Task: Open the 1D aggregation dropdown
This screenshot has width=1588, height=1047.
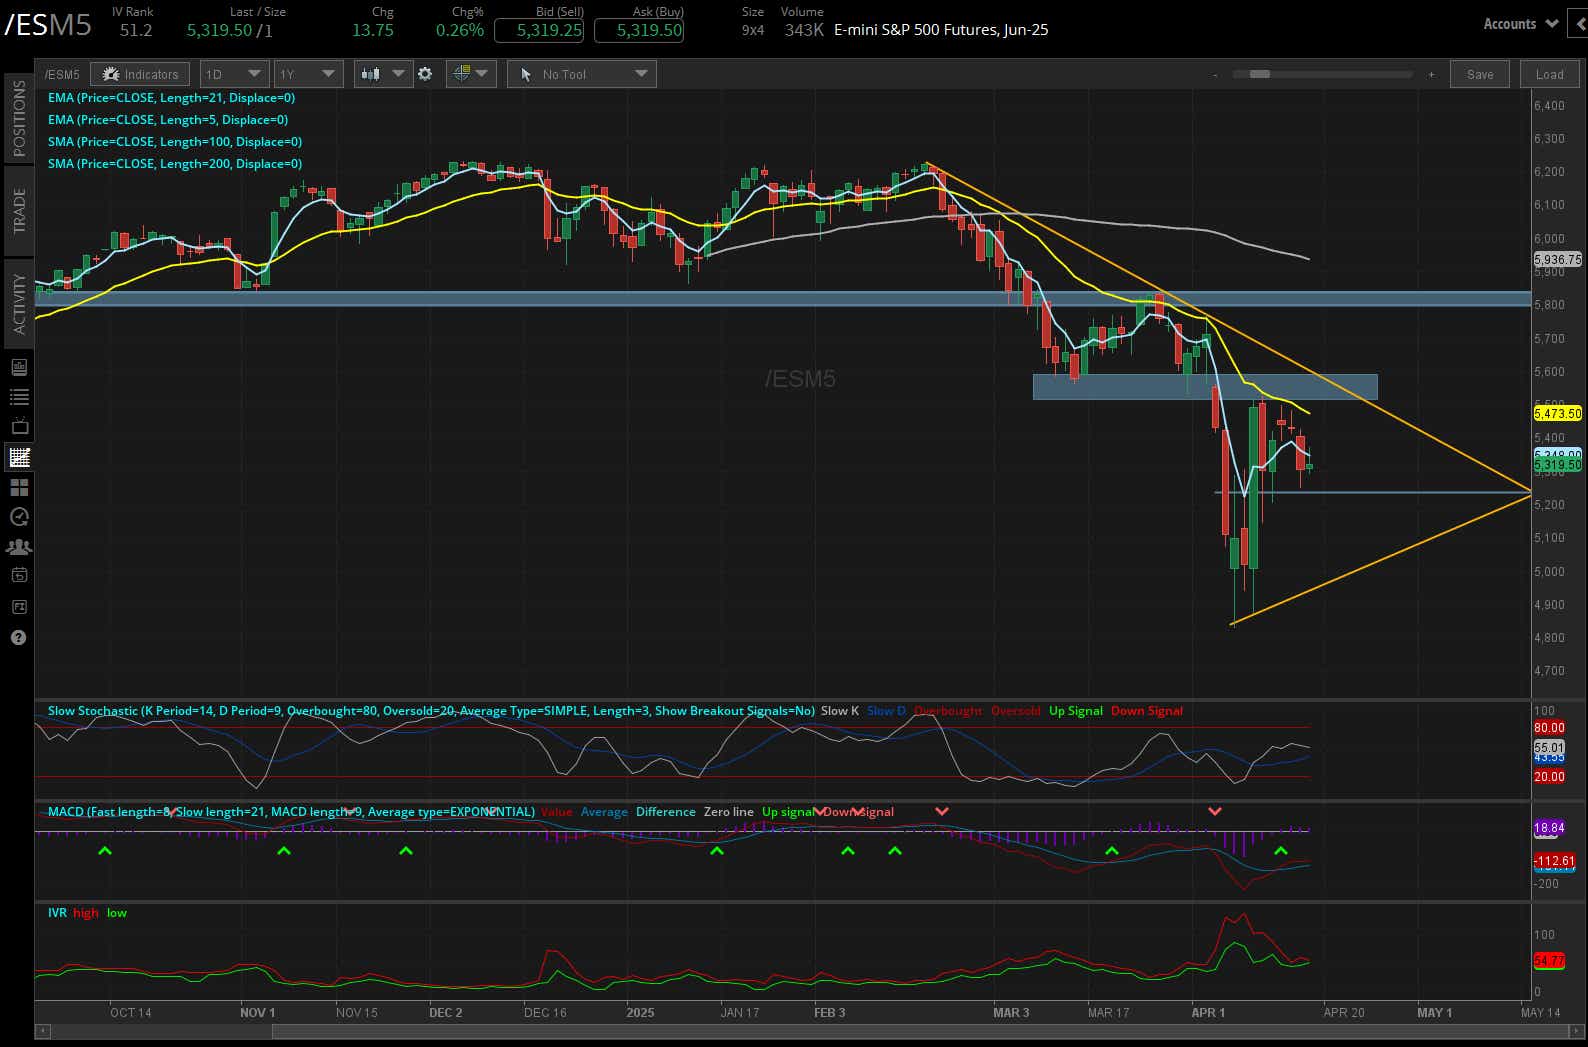Action: (234, 74)
